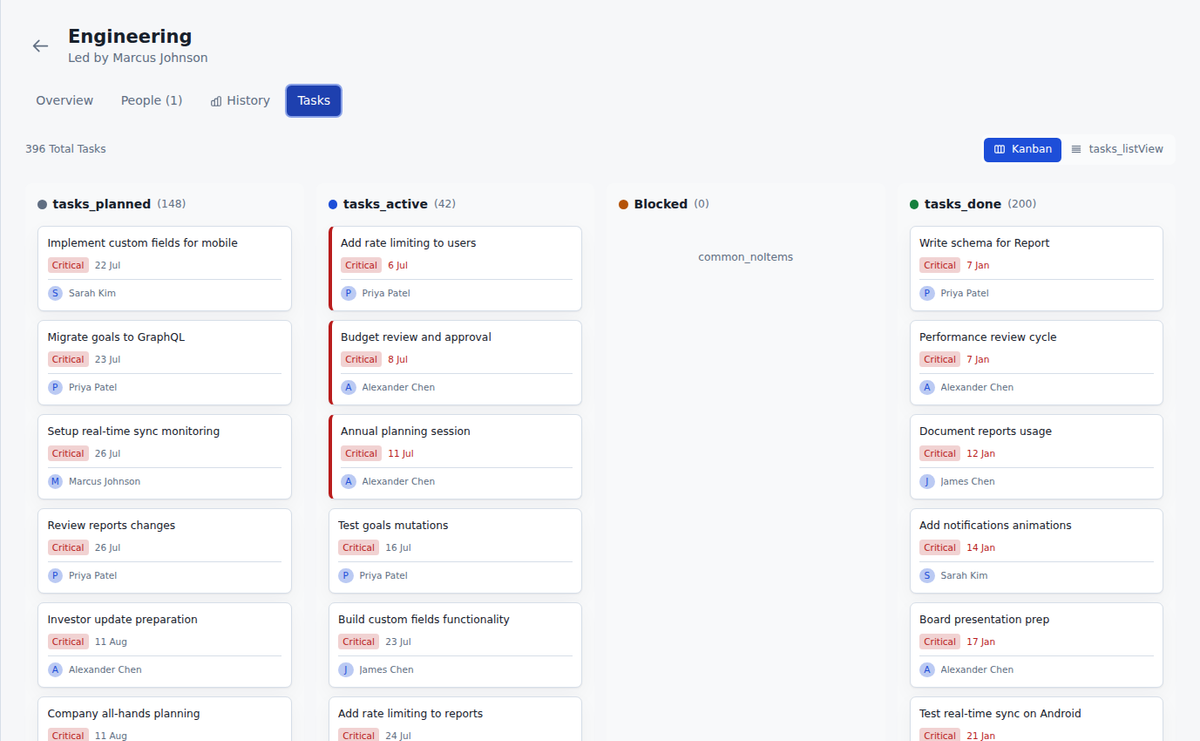The width and height of the screenshot is (1200, 741).
Task: Open the Performance review cycle card
Action: pos(1036,363)
